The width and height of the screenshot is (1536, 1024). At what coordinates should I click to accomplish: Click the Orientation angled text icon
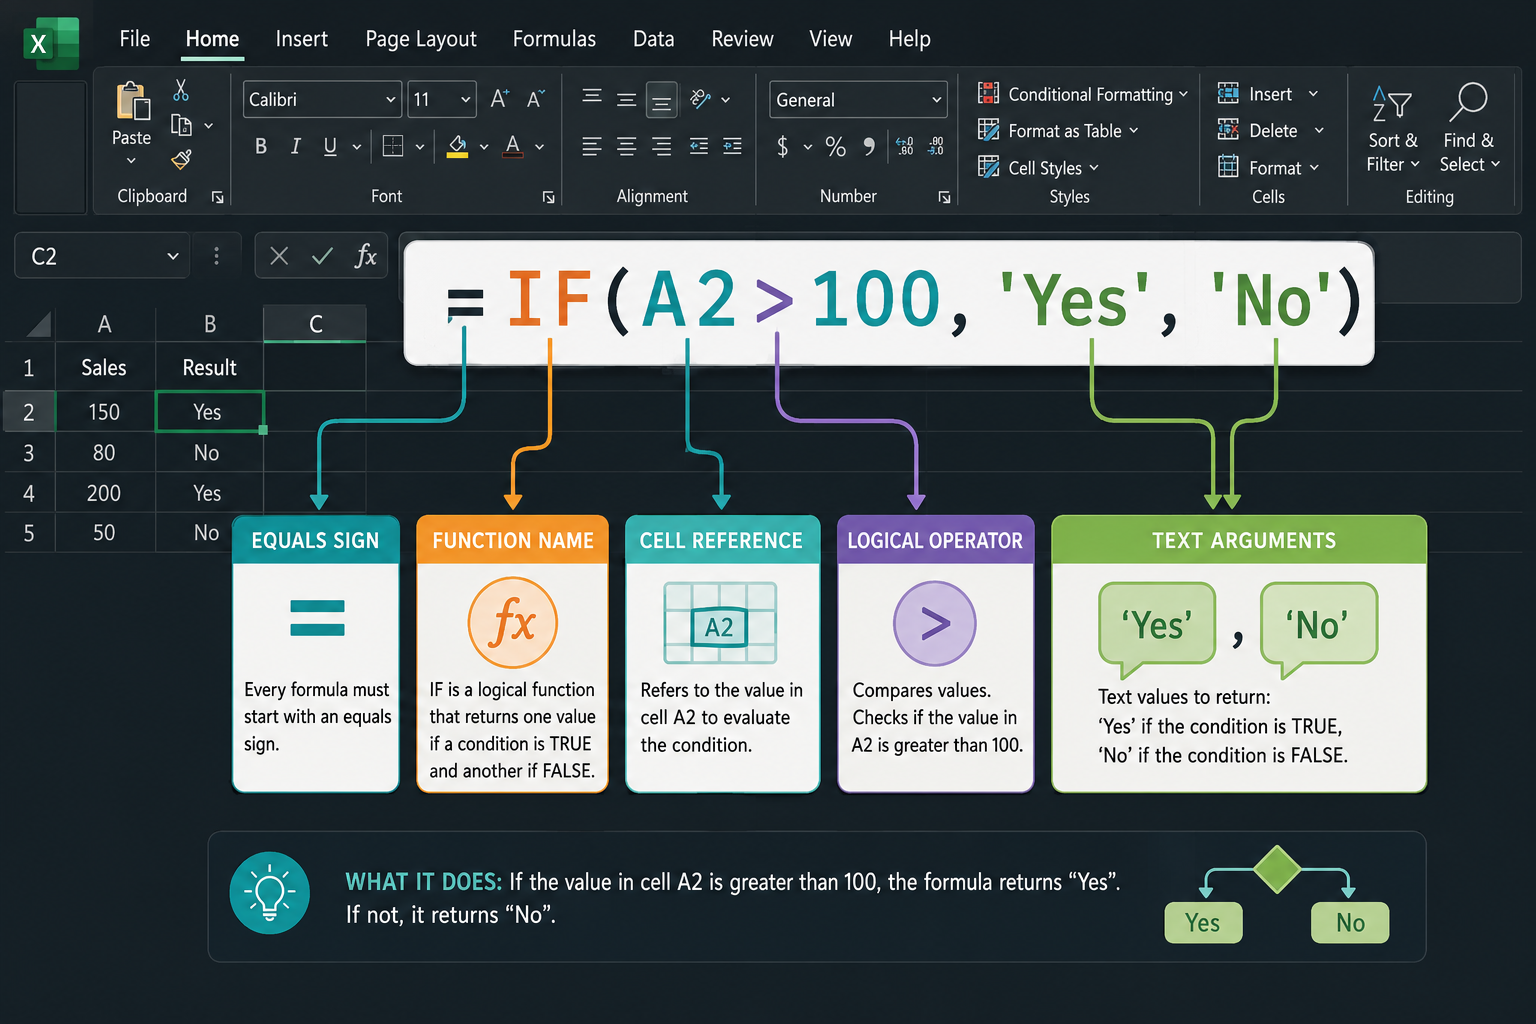click(701, 98)
